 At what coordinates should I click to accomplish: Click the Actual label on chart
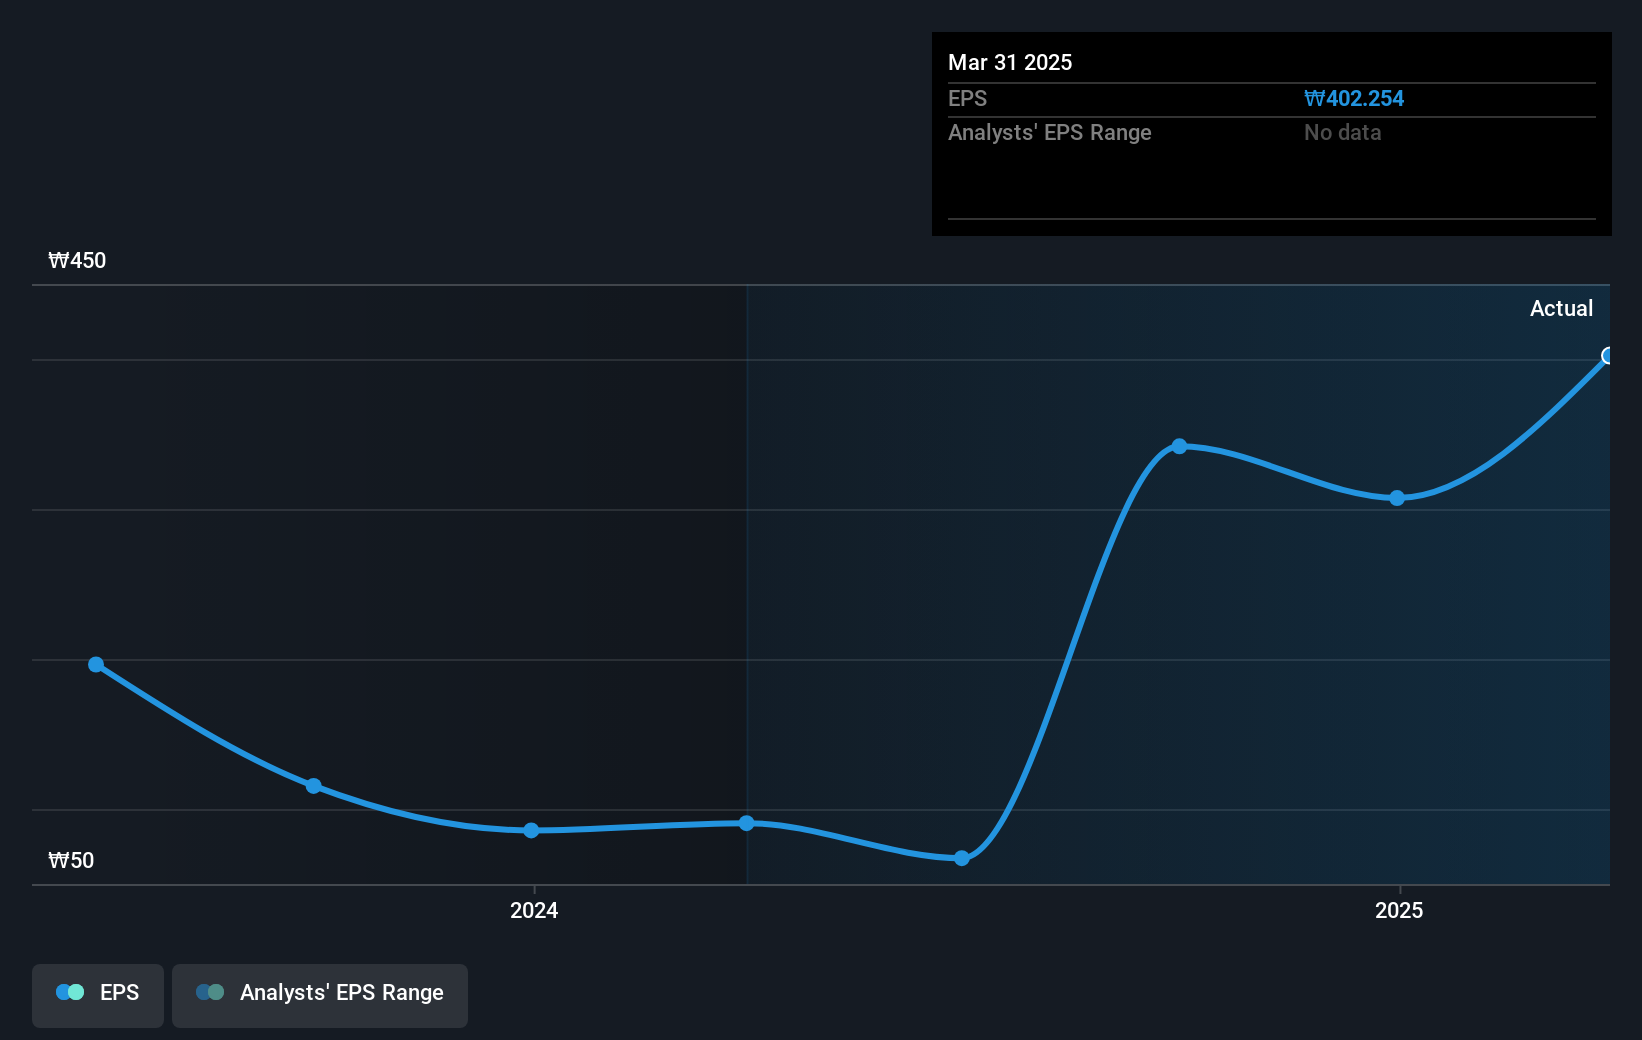point(1561,308)
